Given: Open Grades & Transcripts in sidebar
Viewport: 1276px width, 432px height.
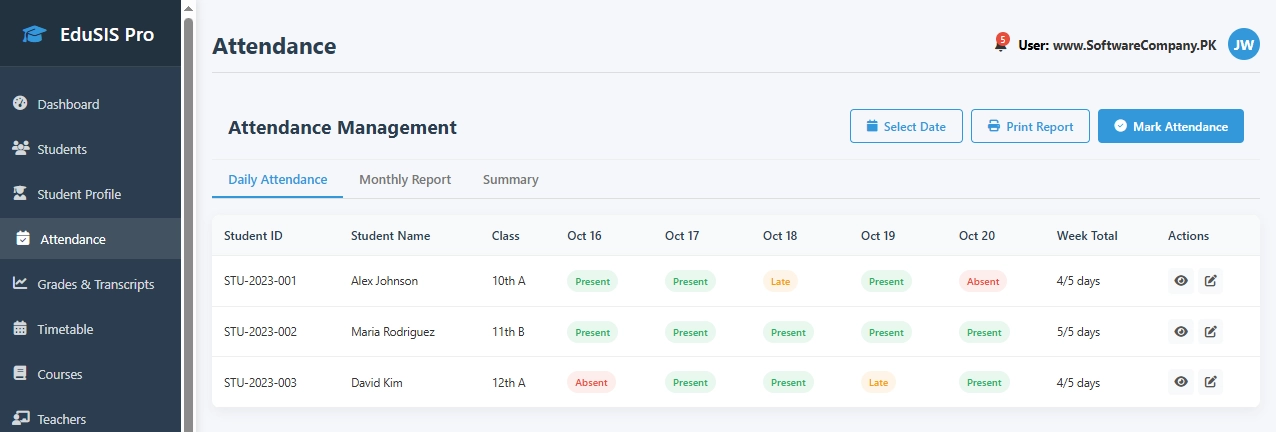Looking at the screenshot, I should click(95, 284).
